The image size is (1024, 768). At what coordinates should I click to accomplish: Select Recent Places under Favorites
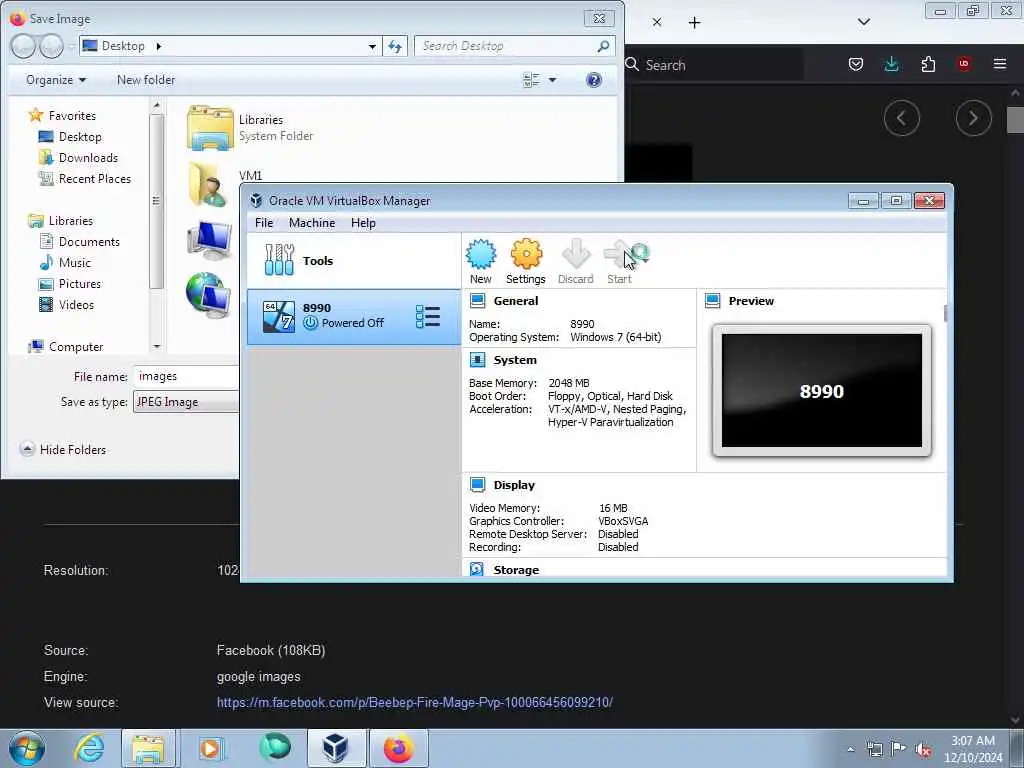pyautogui.click(x=85, y=178)
